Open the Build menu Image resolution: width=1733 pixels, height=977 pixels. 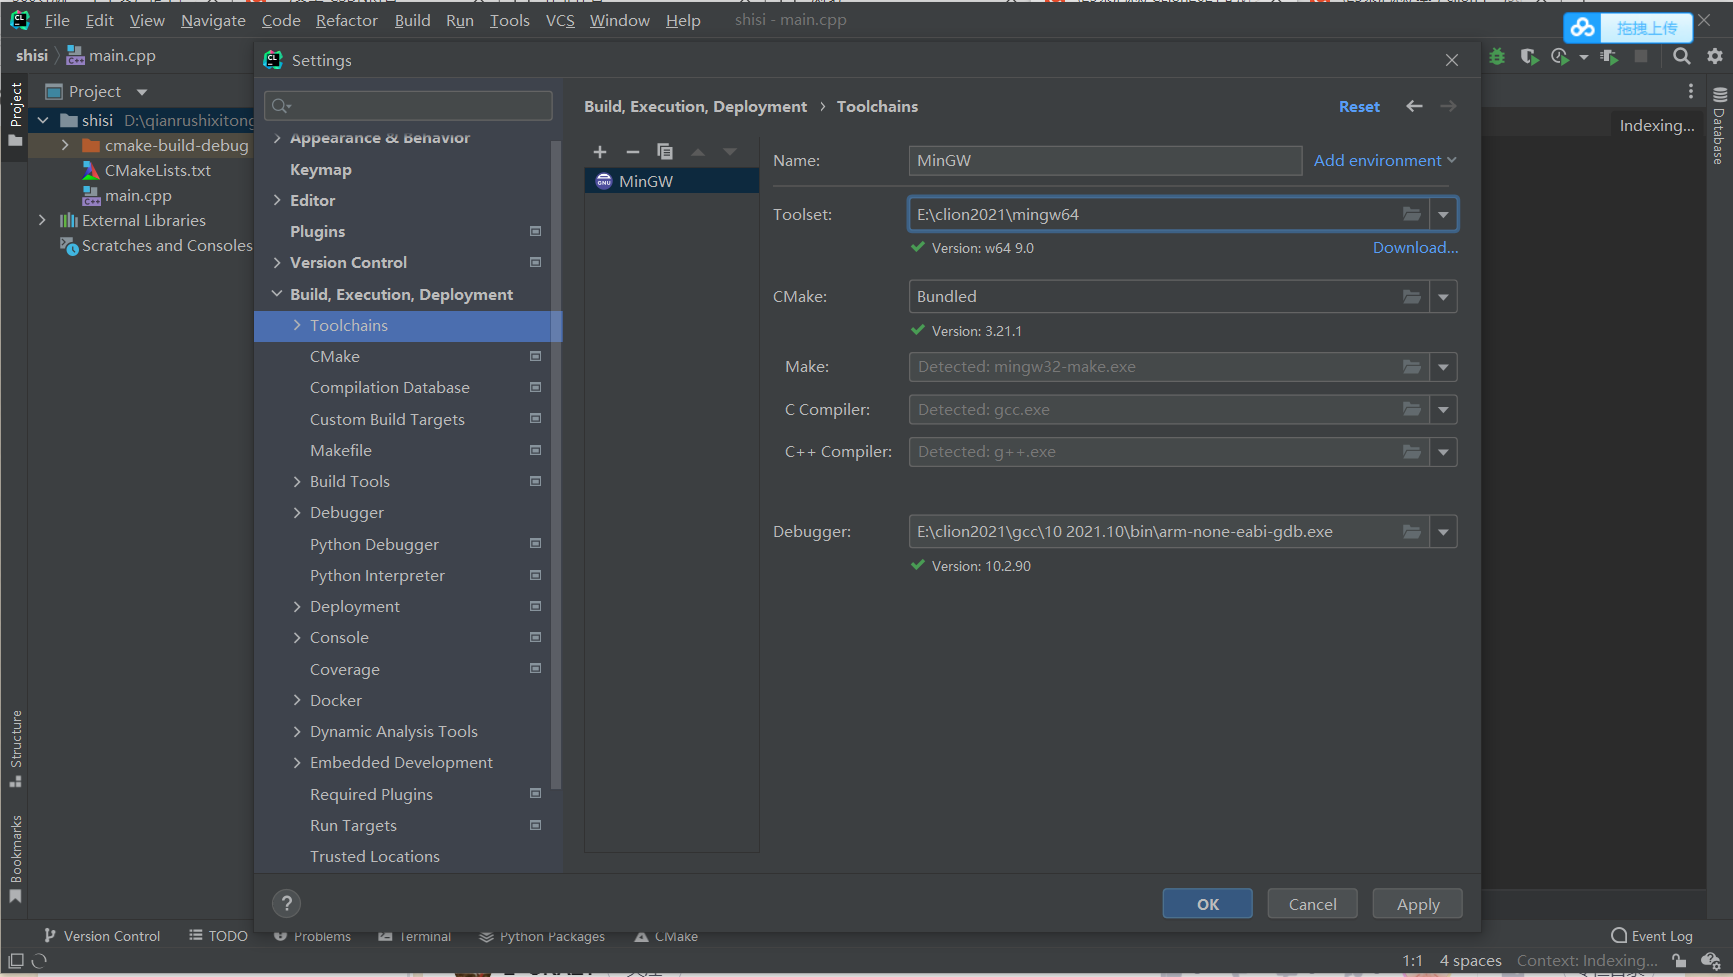(412, 20)
